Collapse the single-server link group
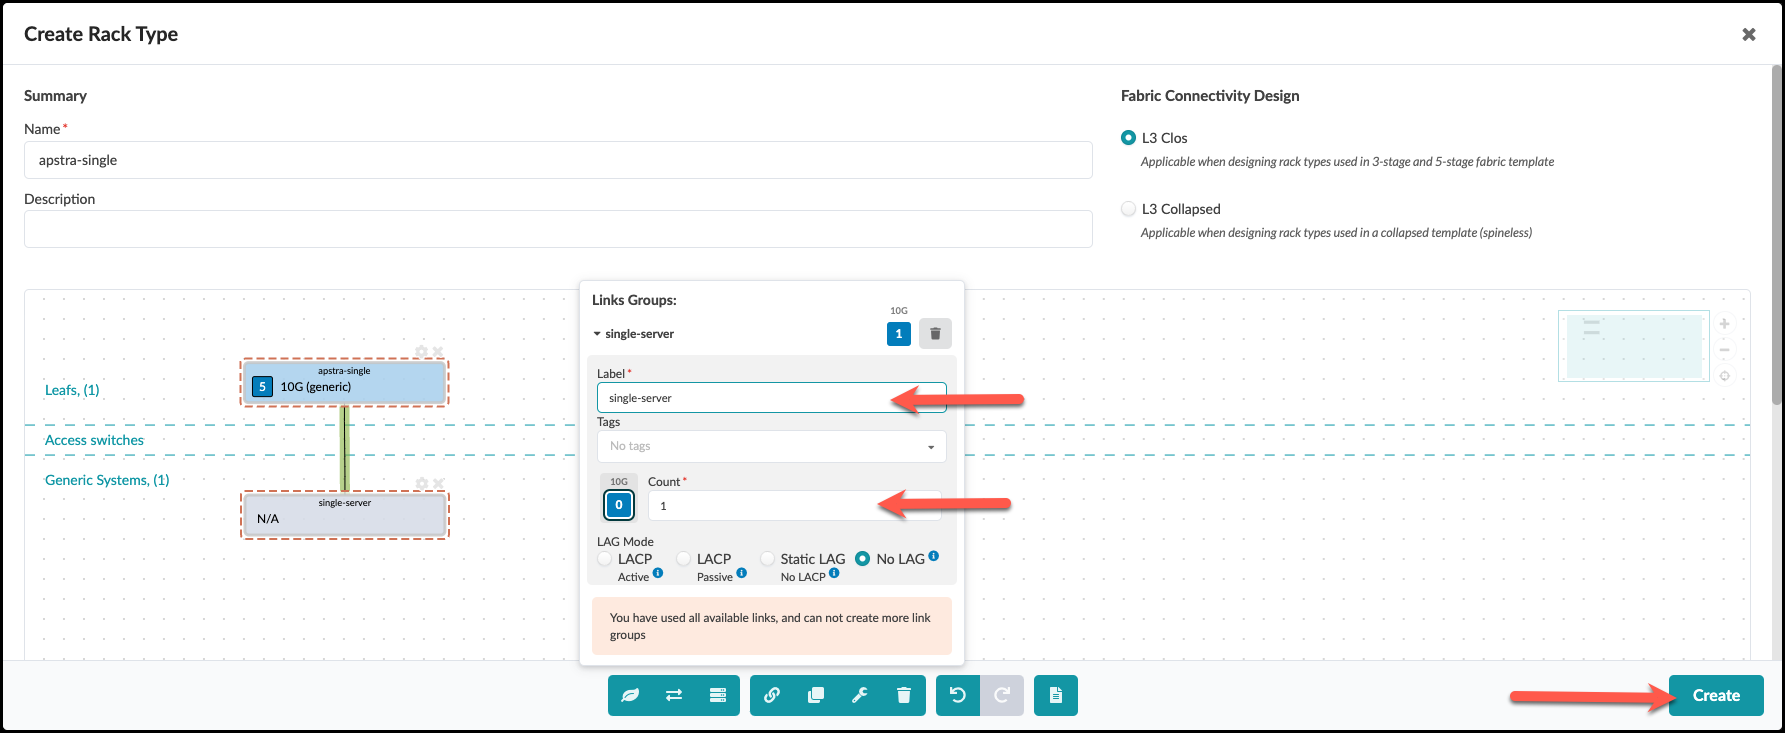This screenshot has height=733, width=1785. tap(597, 334)
